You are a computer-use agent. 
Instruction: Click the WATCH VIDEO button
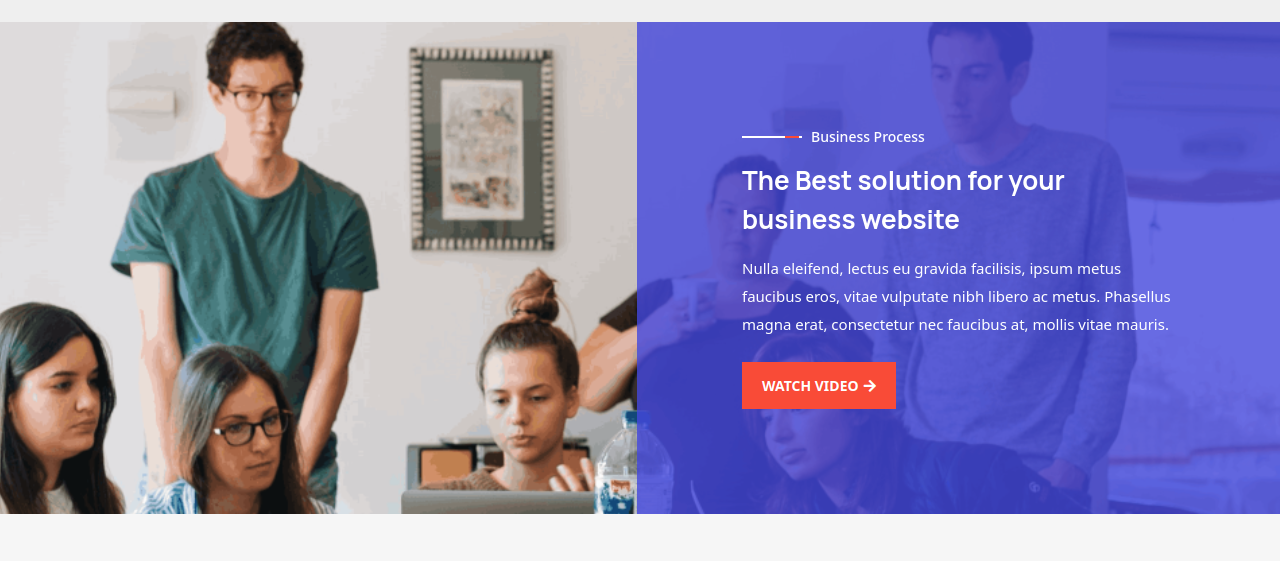coord(818,385)
